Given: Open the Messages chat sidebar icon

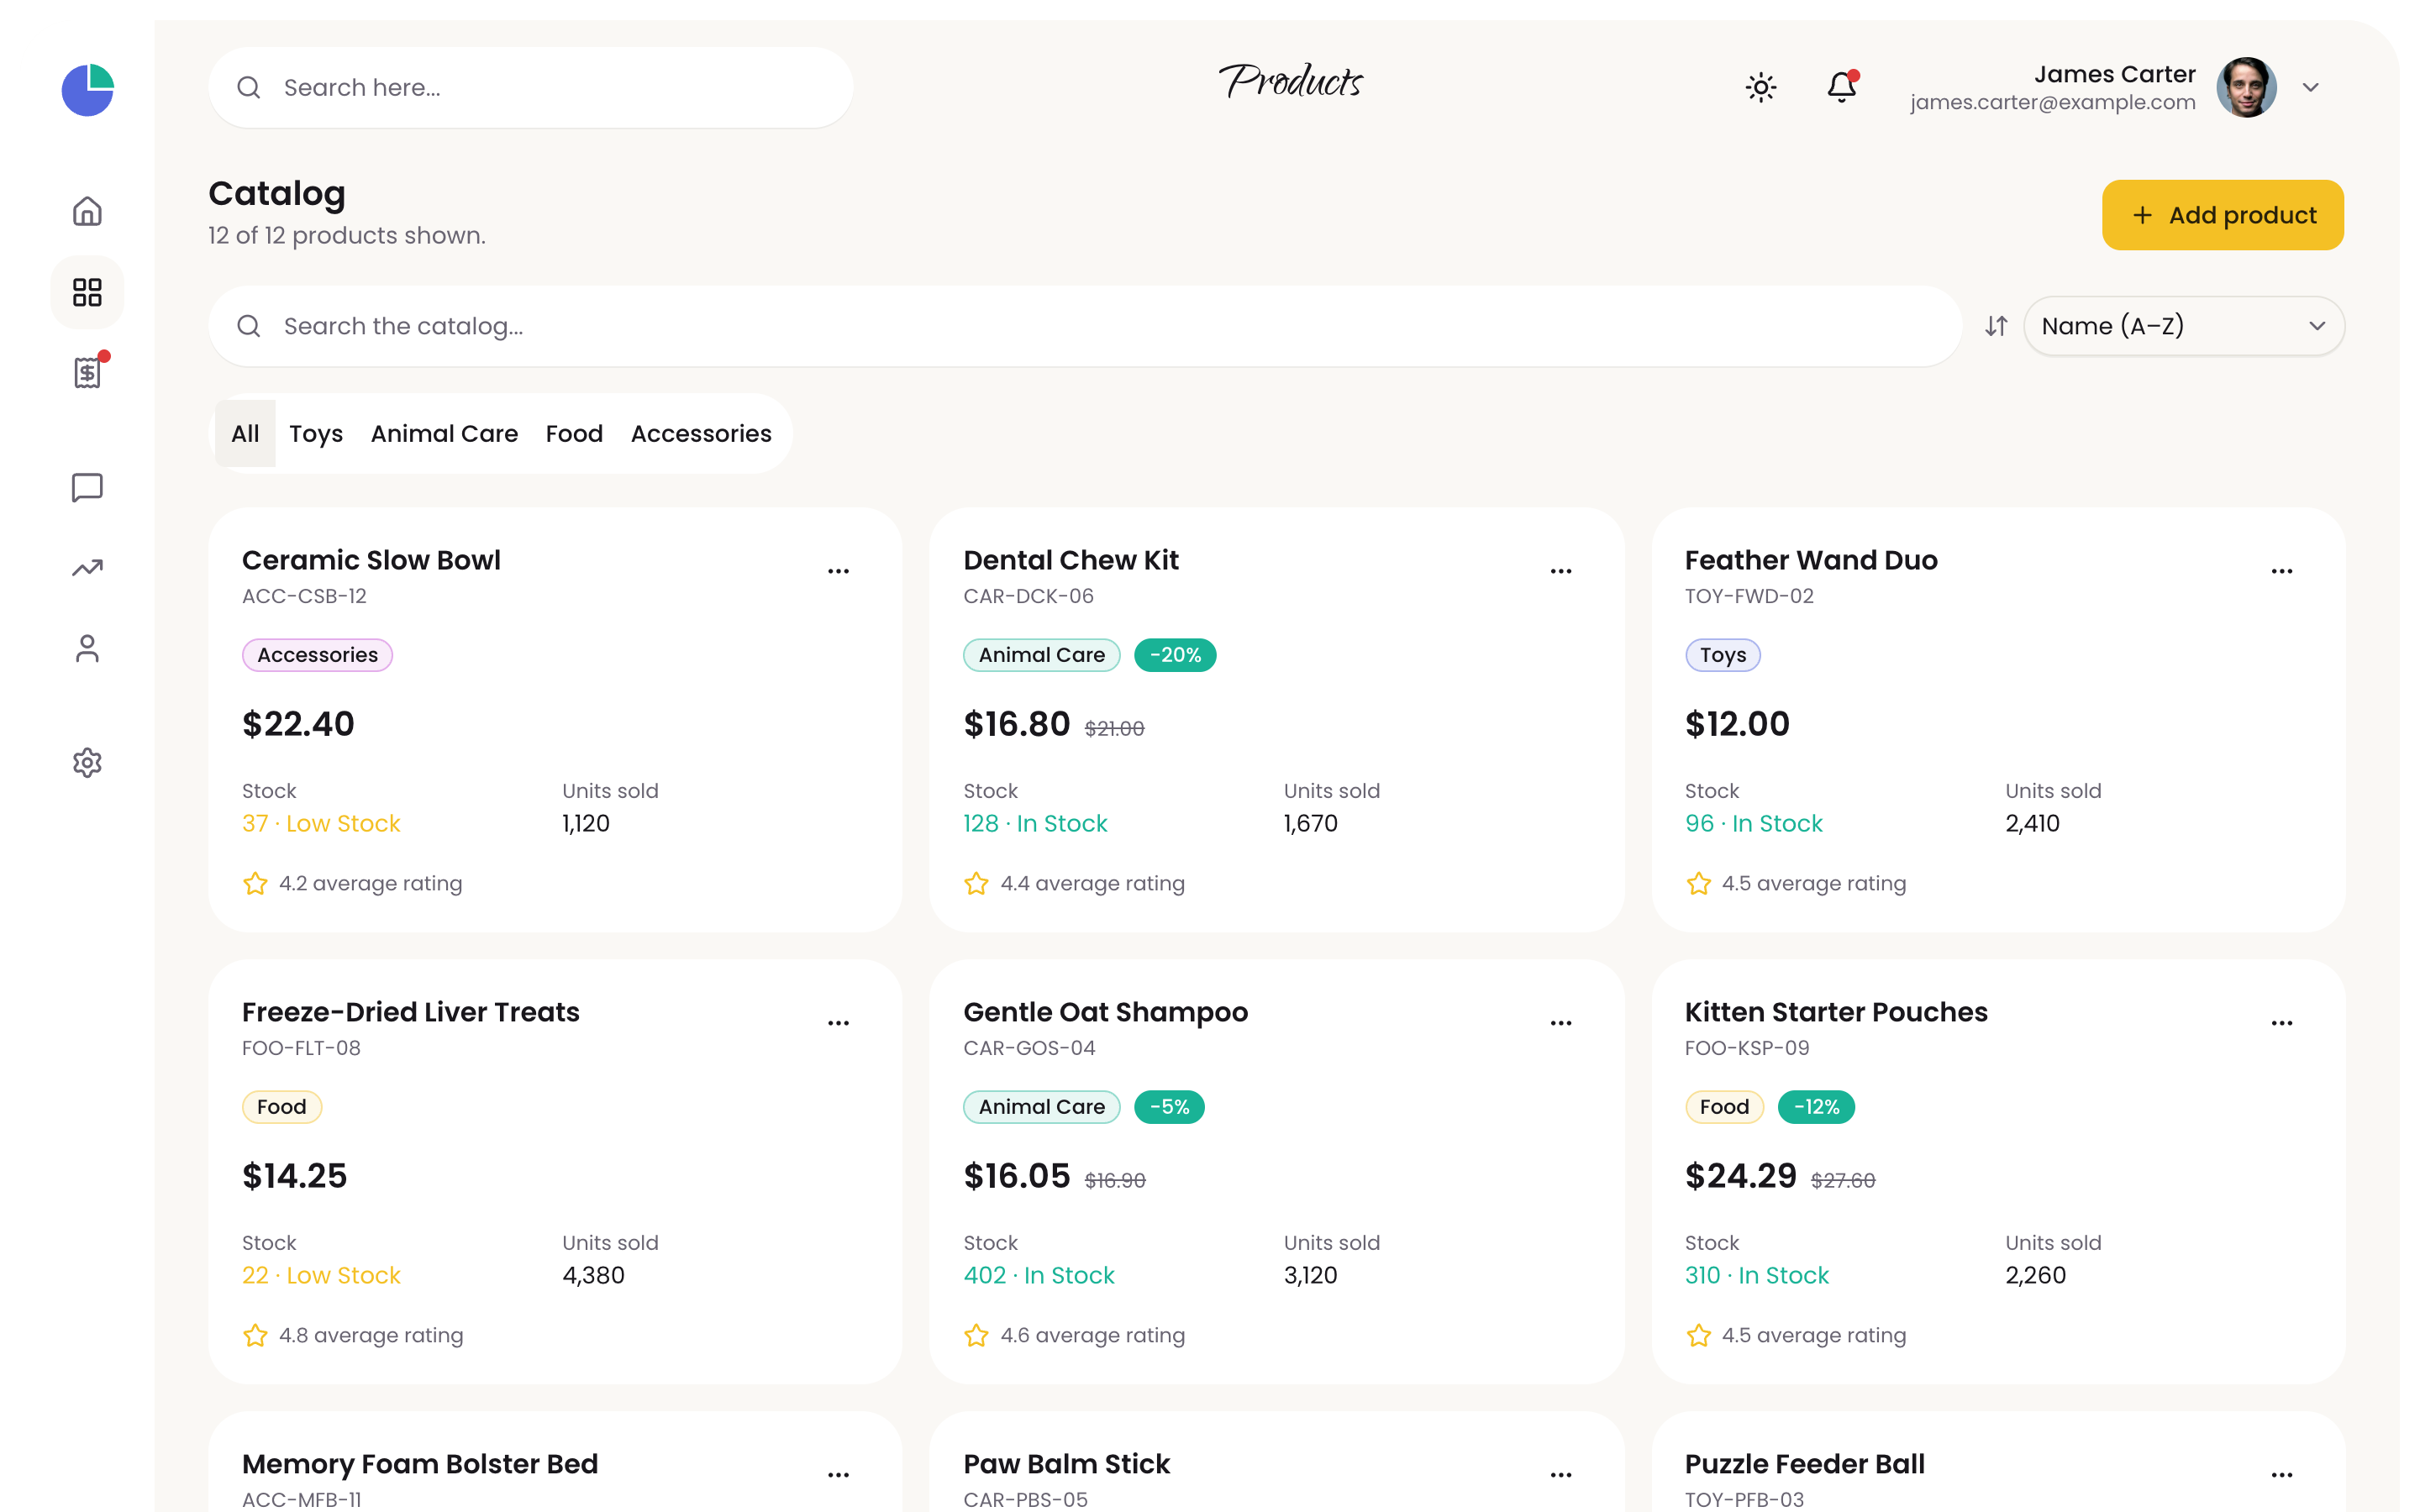Looking at the screenshot, I should 88,487.
